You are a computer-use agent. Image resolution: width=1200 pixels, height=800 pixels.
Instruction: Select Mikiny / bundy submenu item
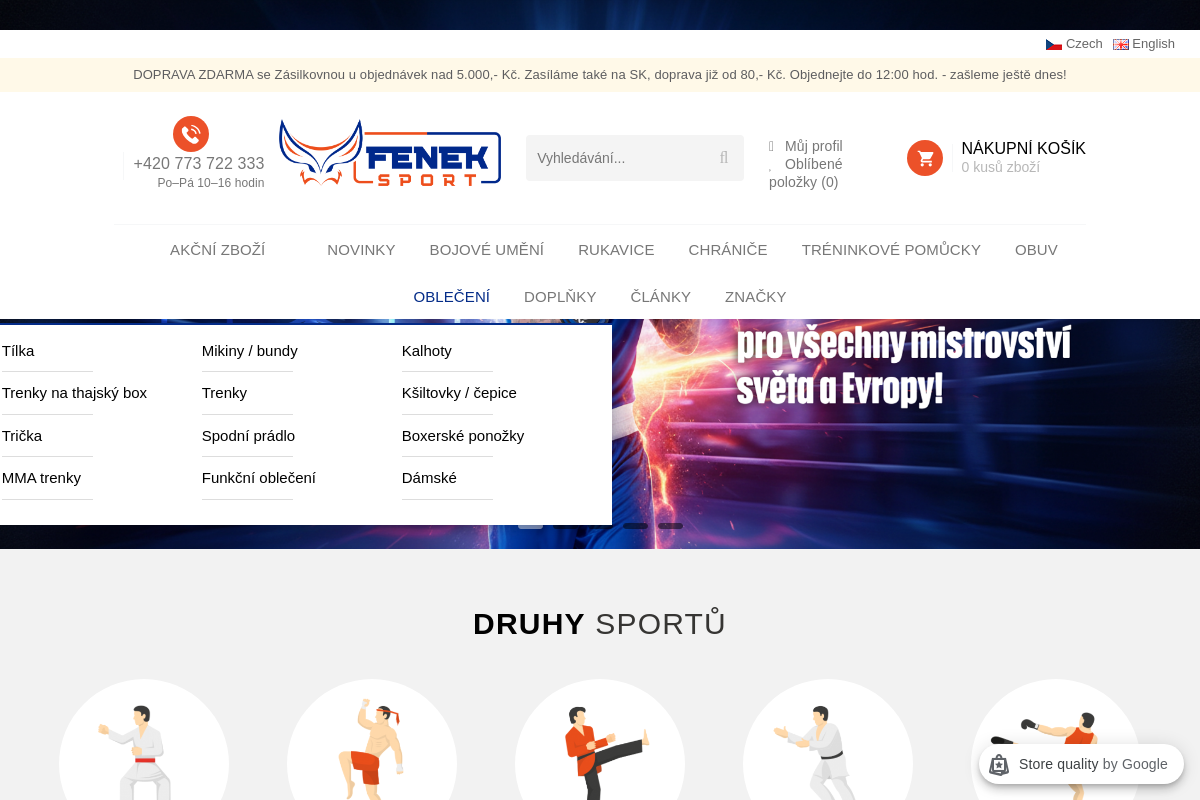pos(250,351)
